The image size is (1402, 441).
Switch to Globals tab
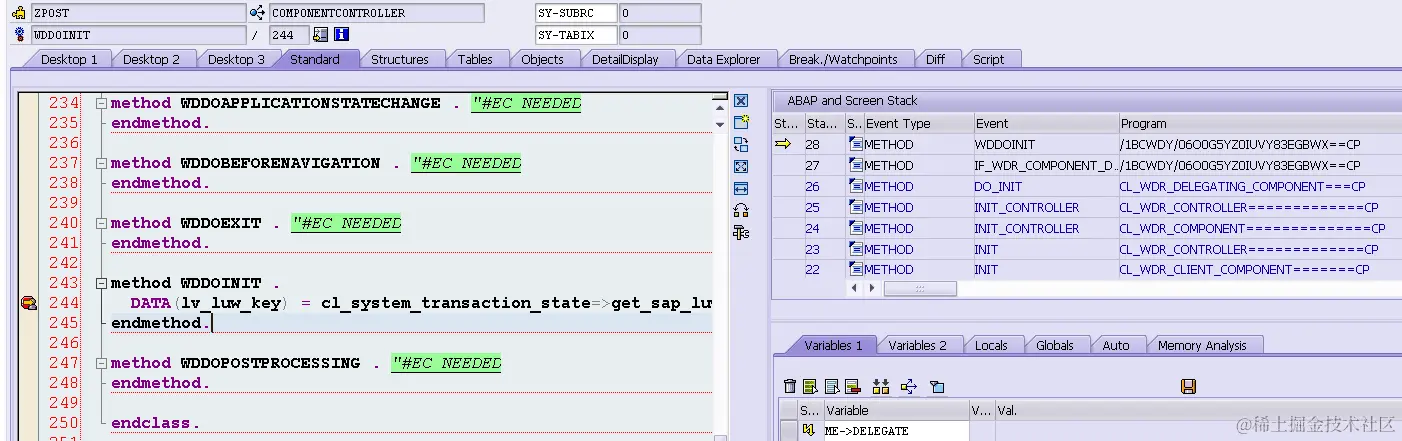coord(1055,345)
